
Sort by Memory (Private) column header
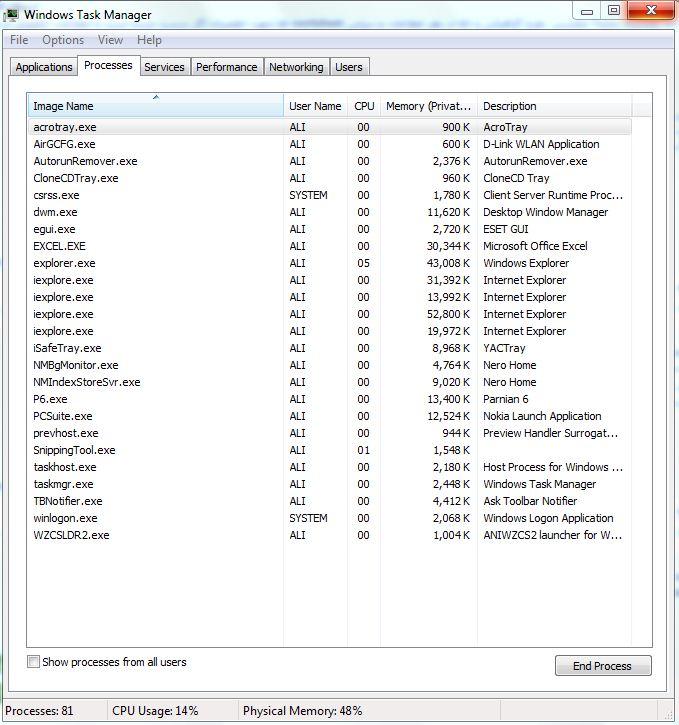click(429, 106)
